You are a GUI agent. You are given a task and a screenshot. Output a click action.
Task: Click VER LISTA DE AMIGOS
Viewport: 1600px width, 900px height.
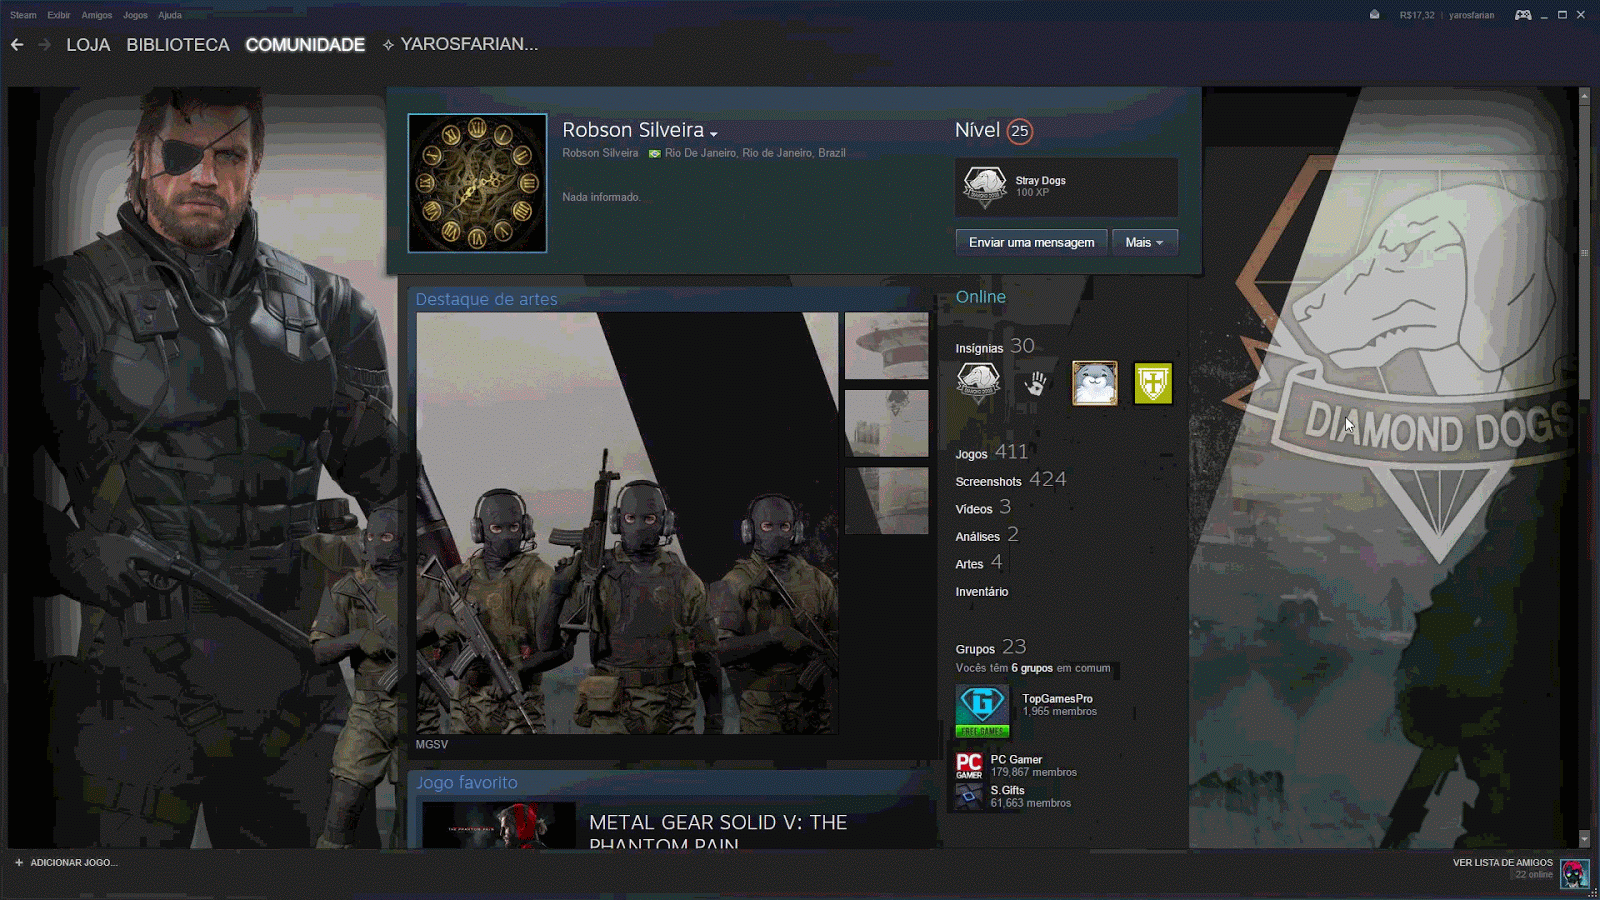pyautogui.click(x=1503, y=863)
